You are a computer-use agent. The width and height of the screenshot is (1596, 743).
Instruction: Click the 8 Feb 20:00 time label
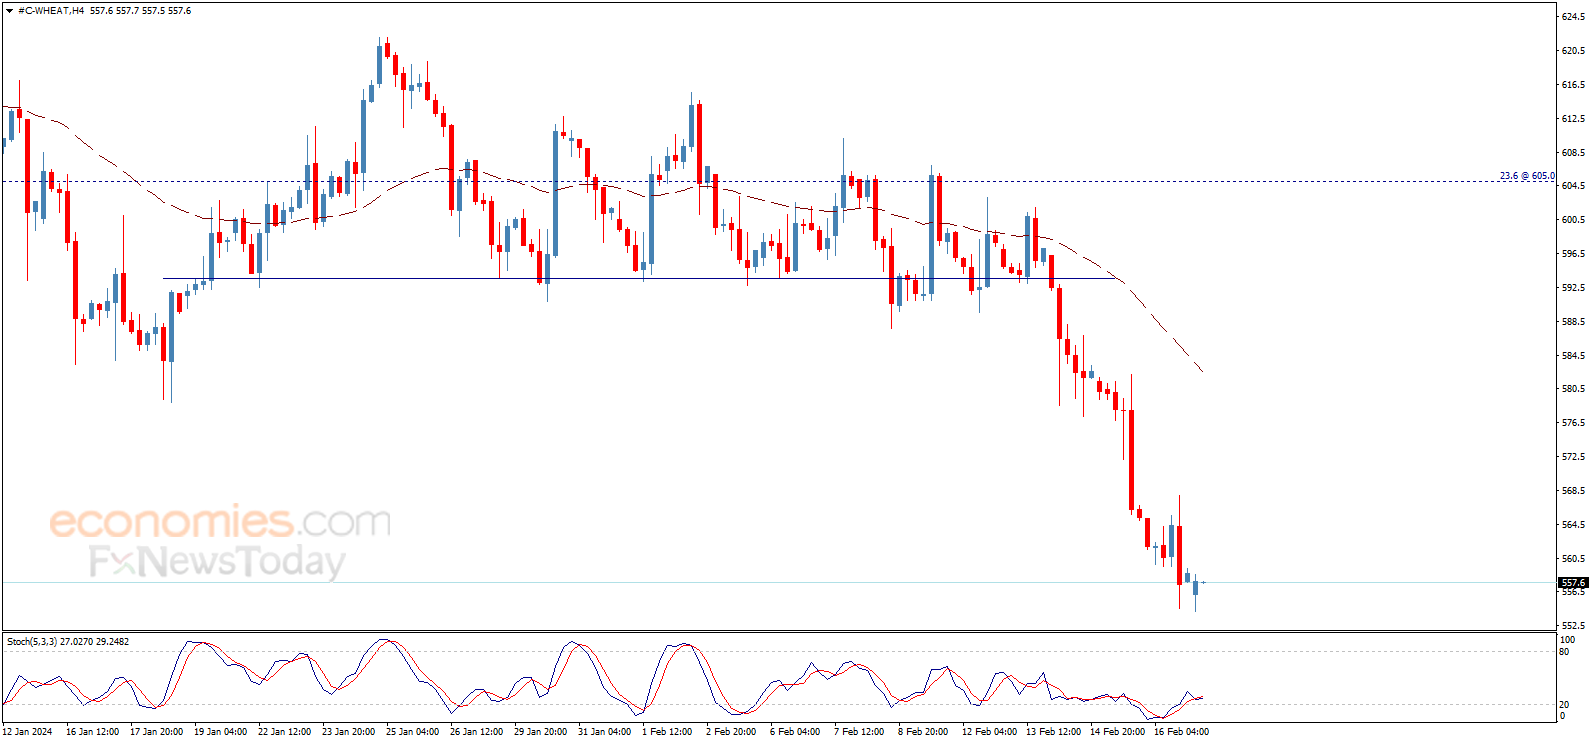(x=923, y=732)
